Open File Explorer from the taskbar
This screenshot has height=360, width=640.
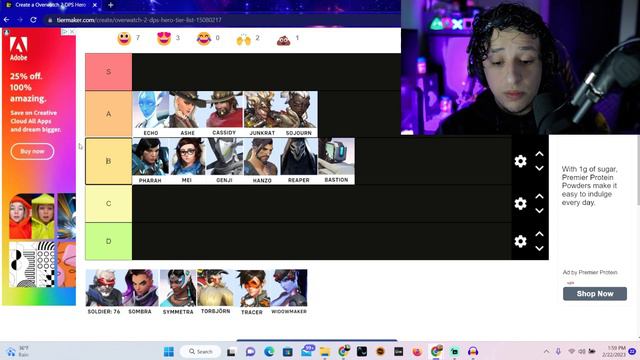[x=325, y=351]
